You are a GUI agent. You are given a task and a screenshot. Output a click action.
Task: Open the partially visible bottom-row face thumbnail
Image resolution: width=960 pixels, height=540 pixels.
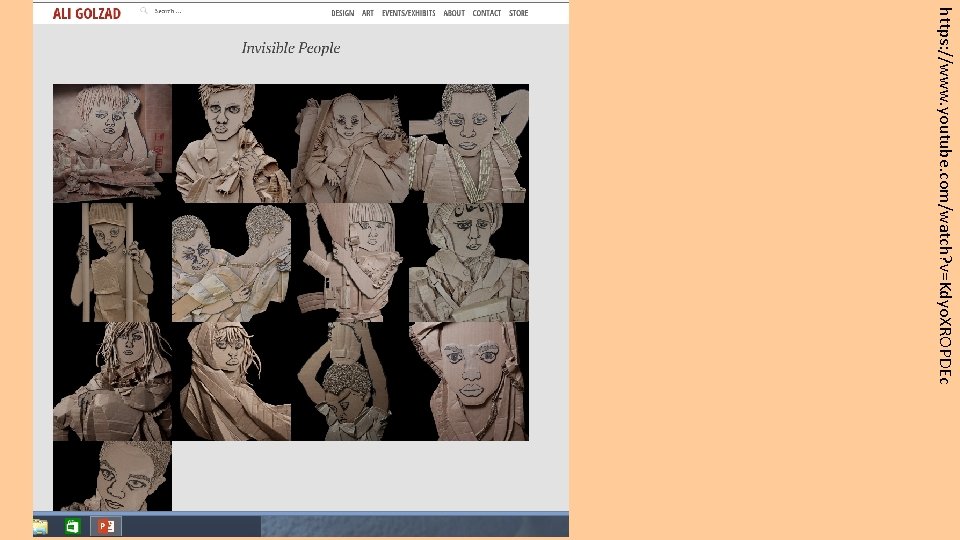pos(113,476)
